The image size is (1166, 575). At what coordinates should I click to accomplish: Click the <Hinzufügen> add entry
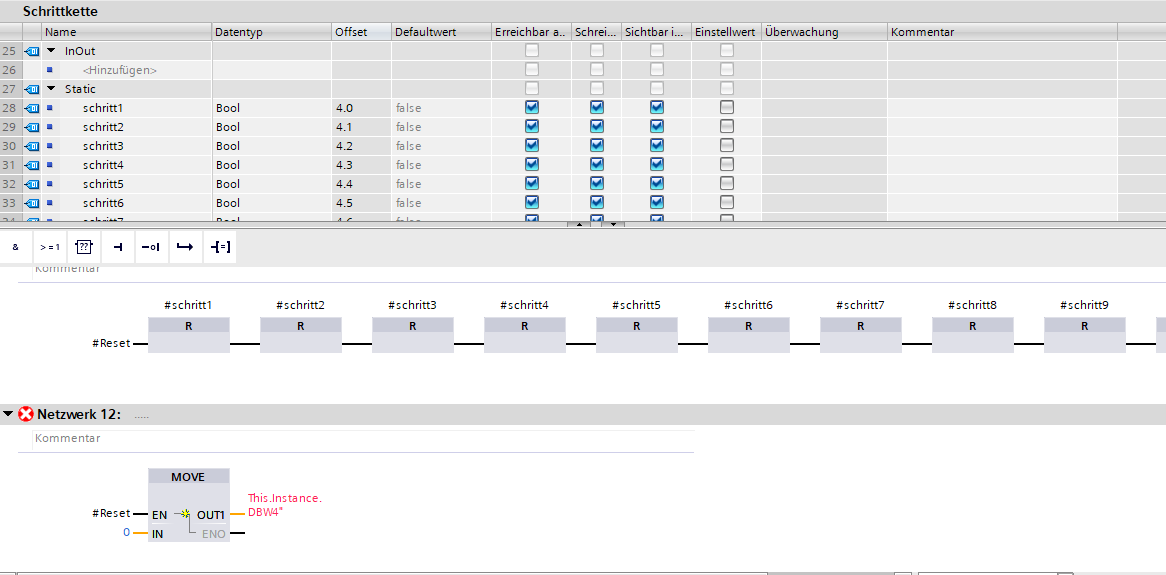click(120, 70)
